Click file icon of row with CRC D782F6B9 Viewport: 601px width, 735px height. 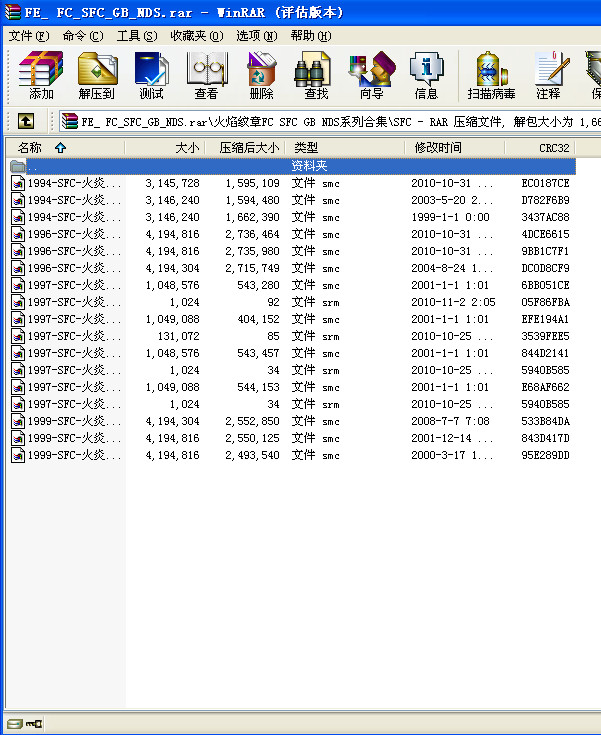tap(18, 200)
